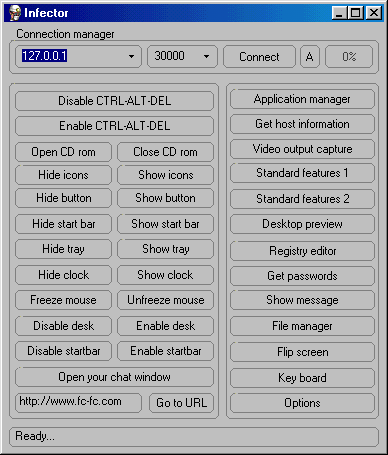Open Options

click(302, 403)
